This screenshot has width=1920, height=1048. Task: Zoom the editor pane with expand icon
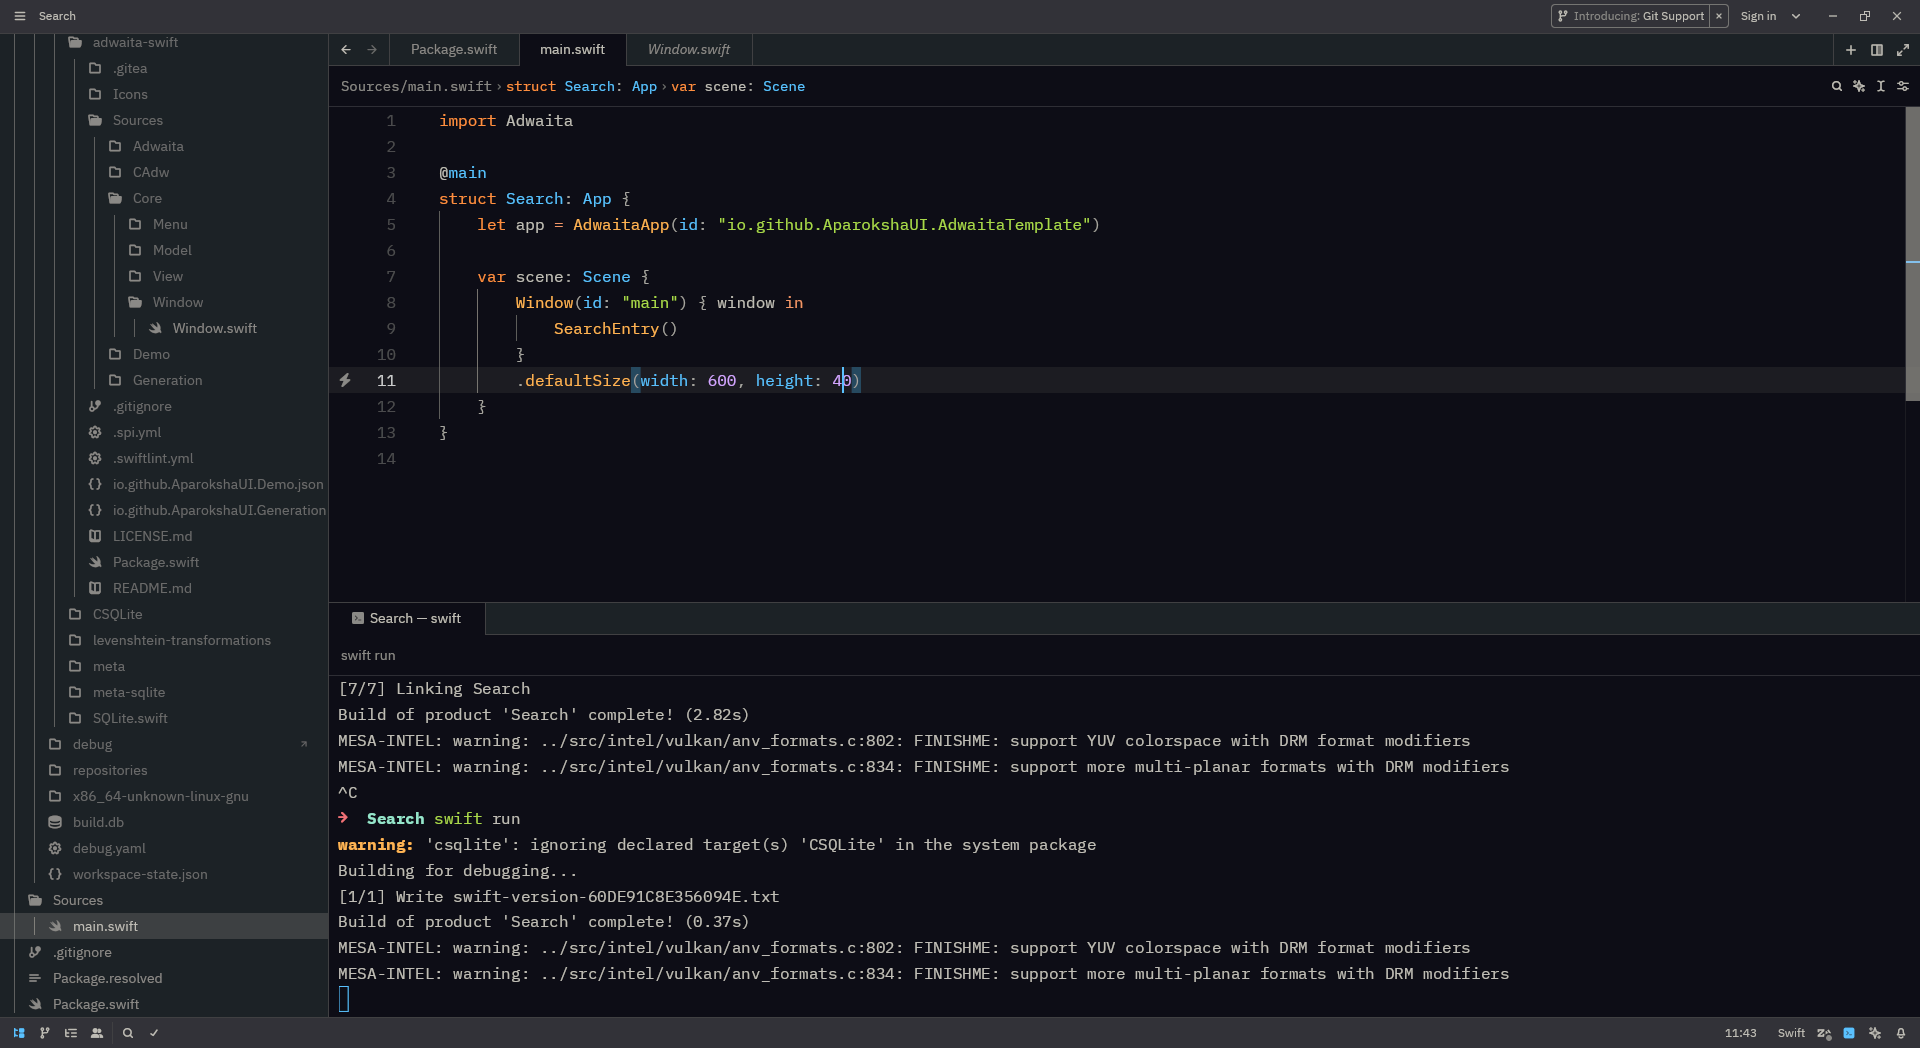click(x=1903, y=50)
